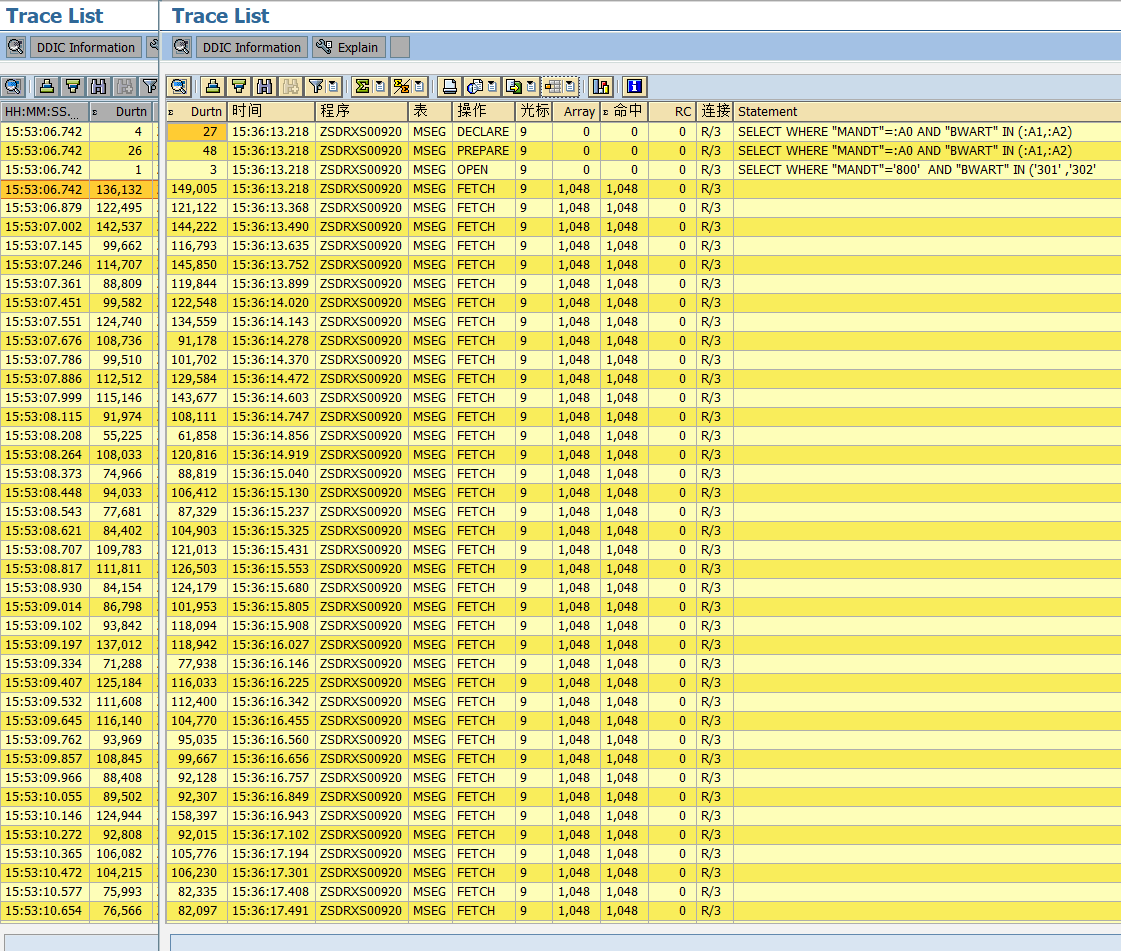Create subtotals with the sigma-percent icon
This screenshot has height=951, width=1121.
(x=401, y=87)
